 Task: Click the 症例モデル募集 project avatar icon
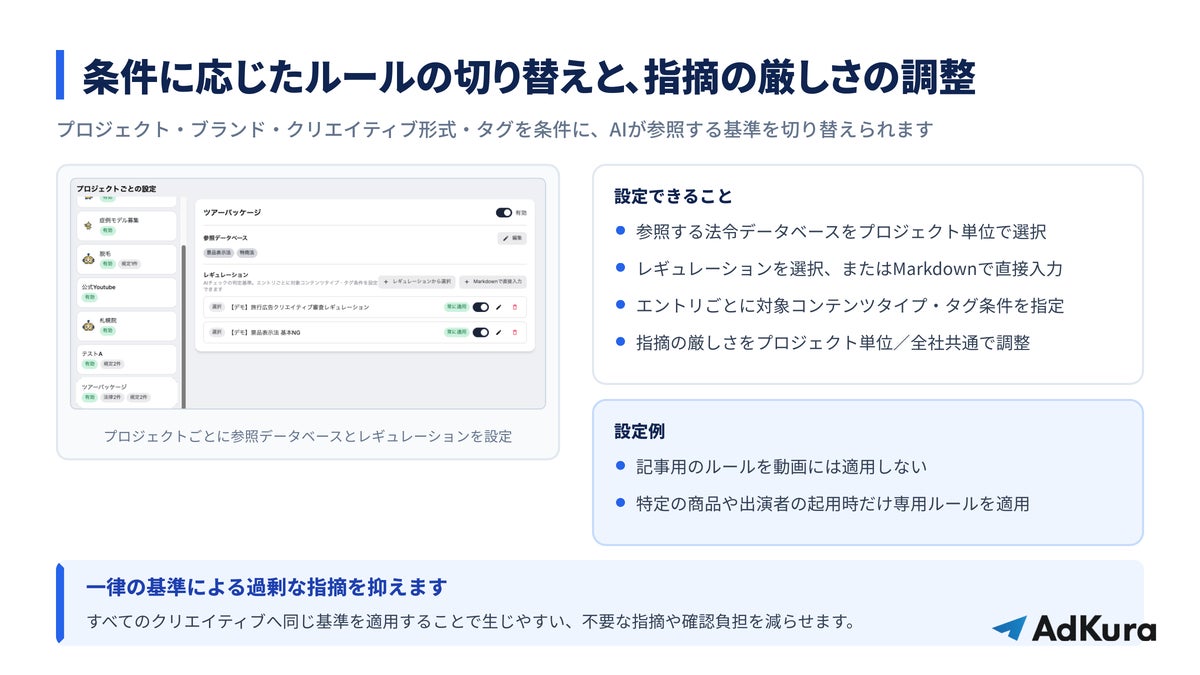click(88, 225)
